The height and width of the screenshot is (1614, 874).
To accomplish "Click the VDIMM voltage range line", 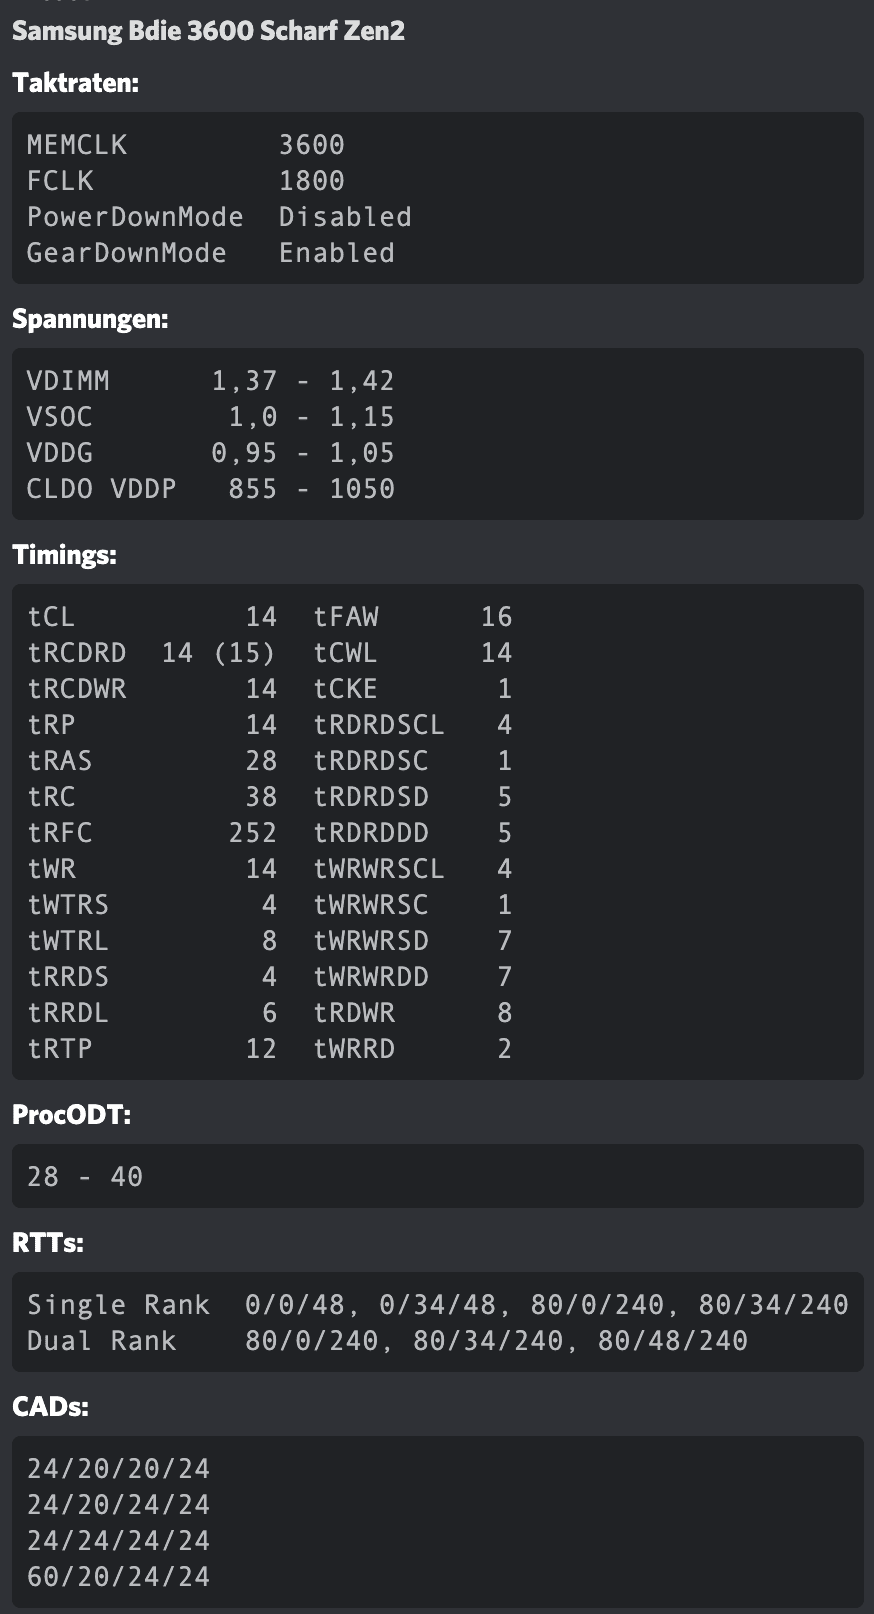I will pos(210,381).
